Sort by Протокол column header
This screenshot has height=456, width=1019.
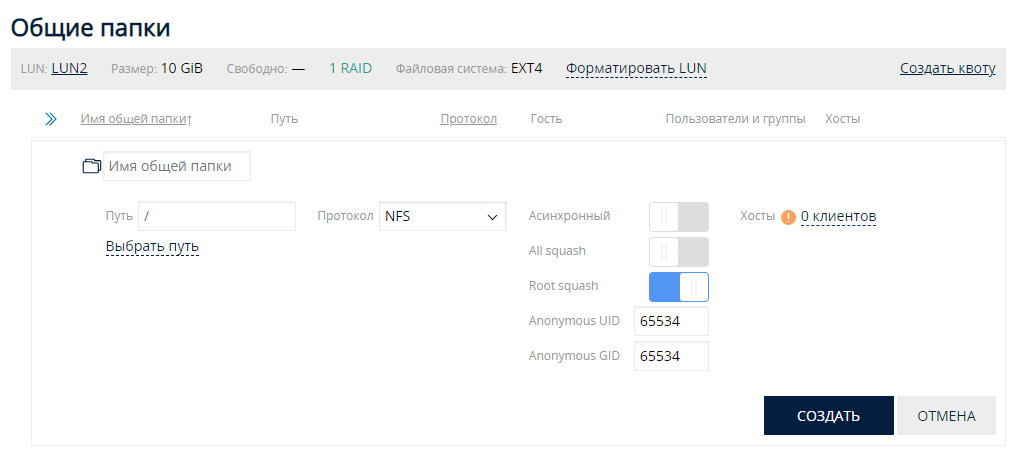[x=469, y=119]
